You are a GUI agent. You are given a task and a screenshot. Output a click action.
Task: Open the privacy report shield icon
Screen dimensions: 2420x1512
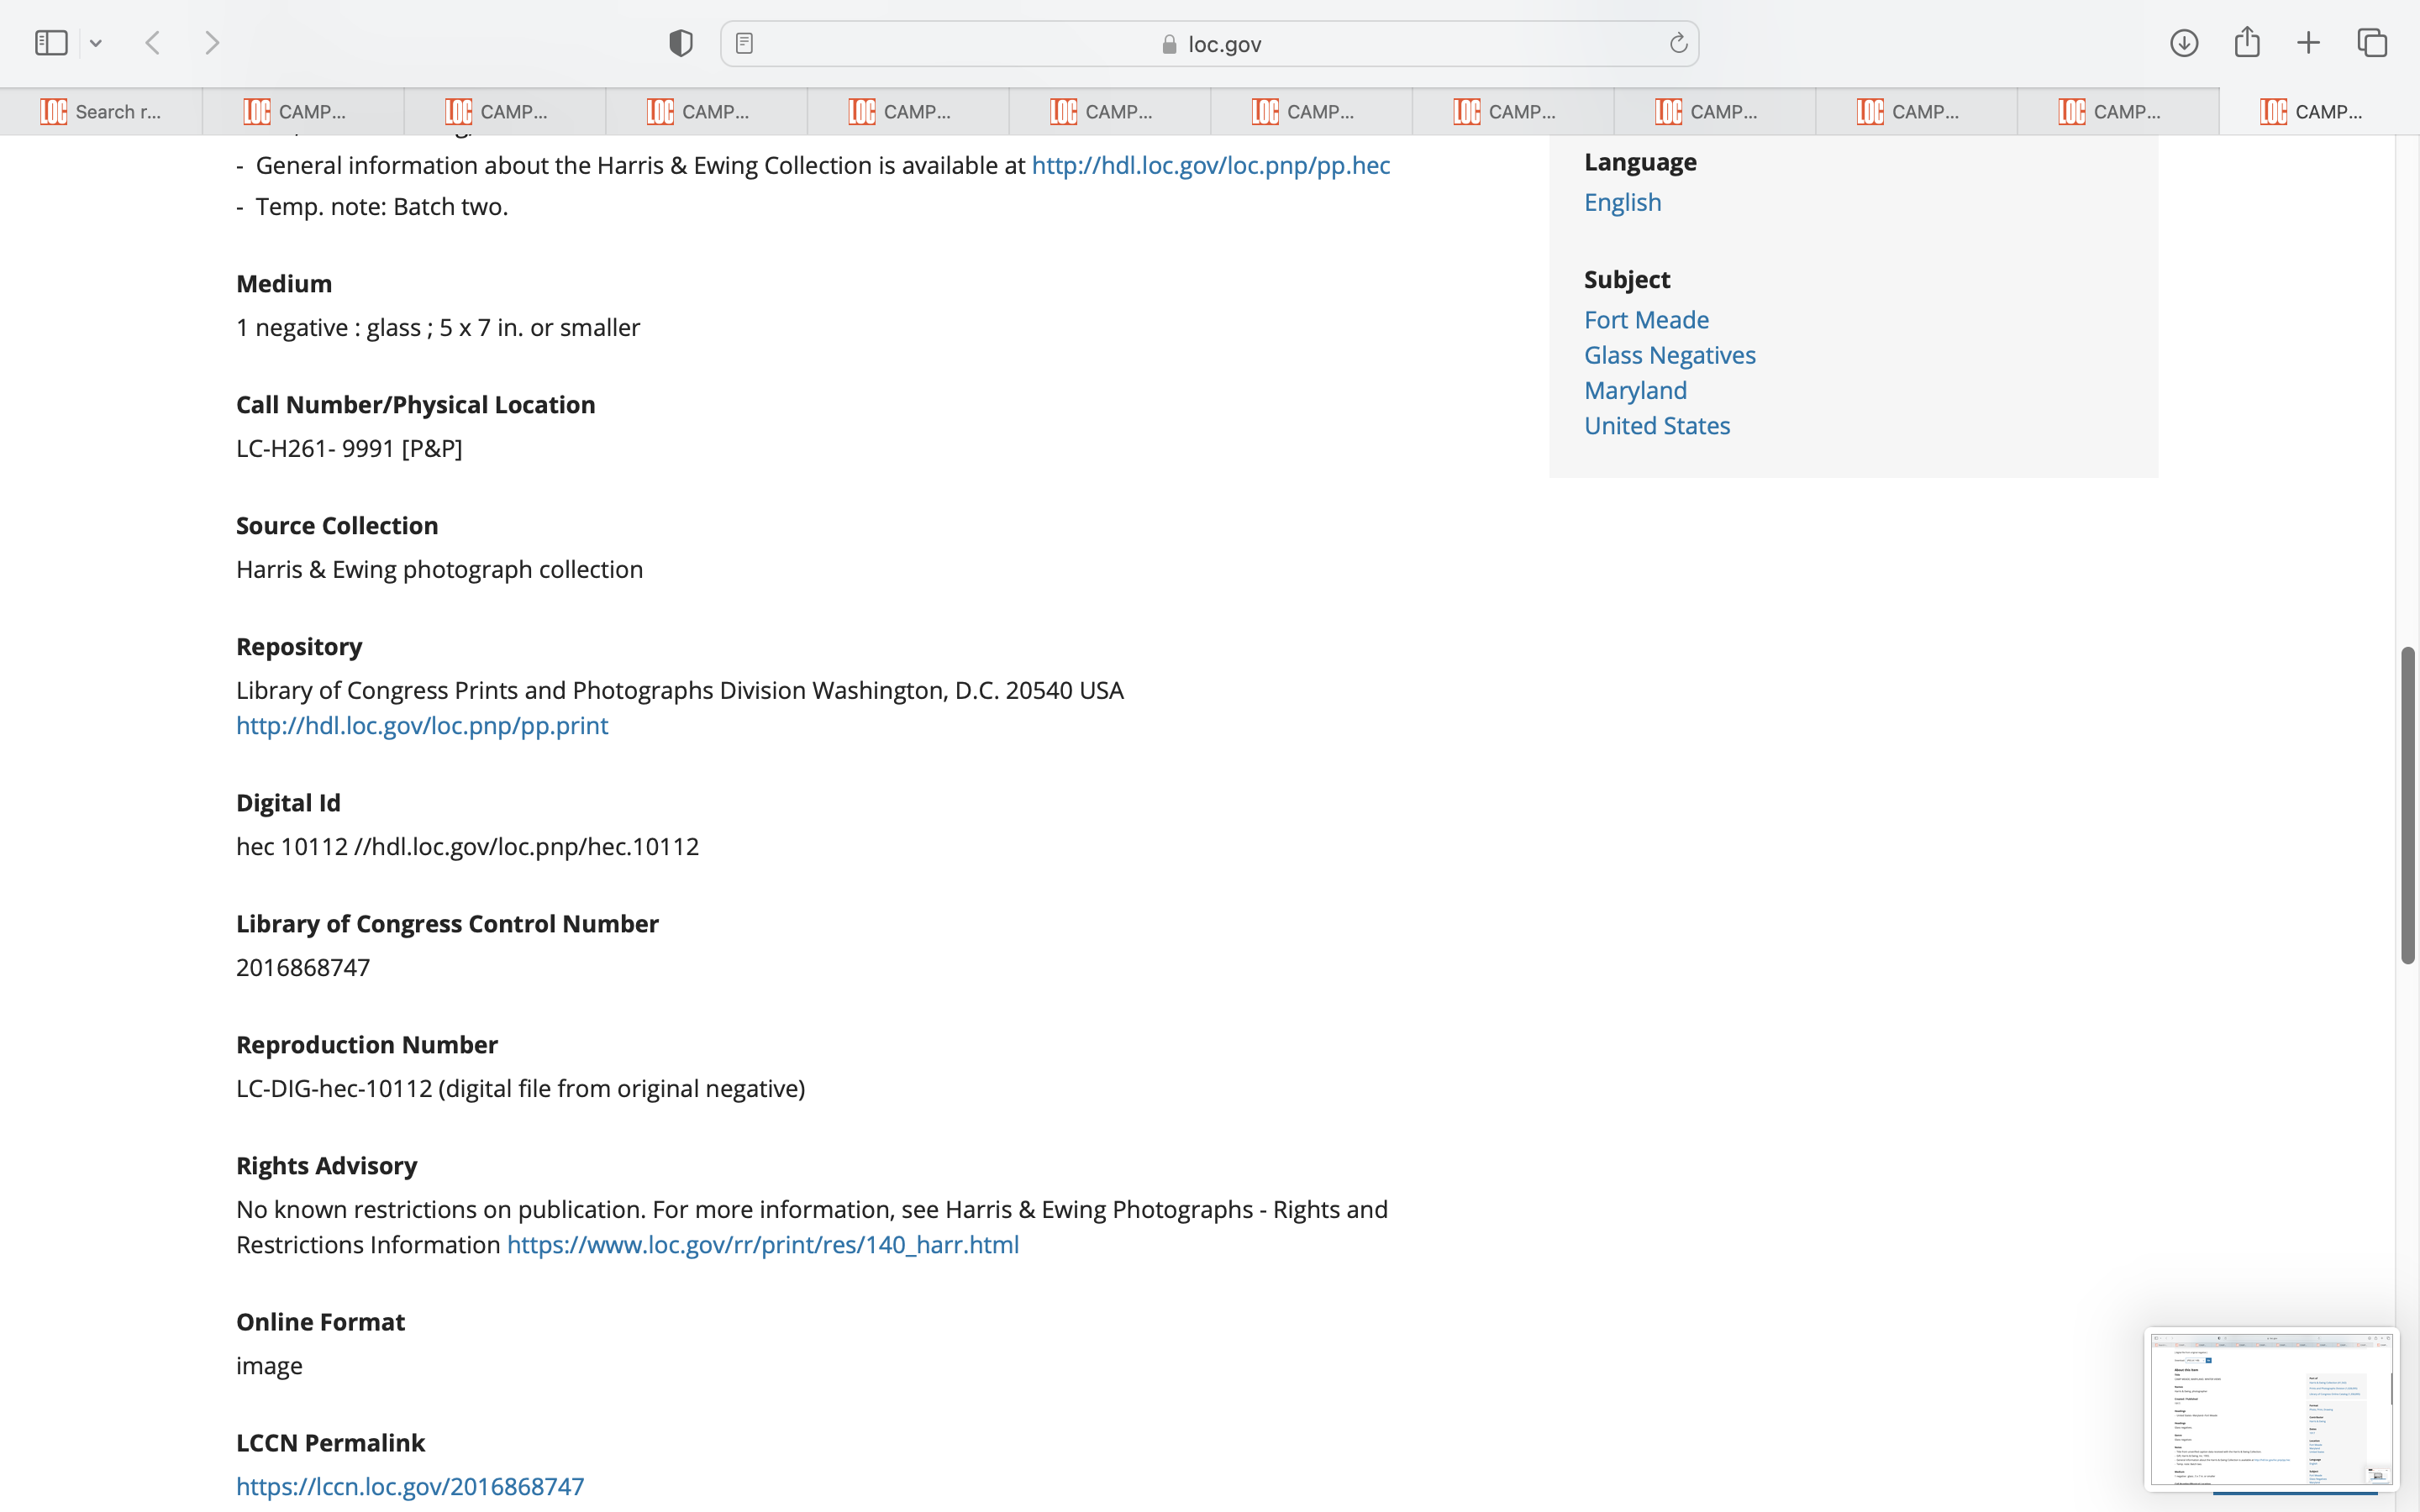(680, 43)
